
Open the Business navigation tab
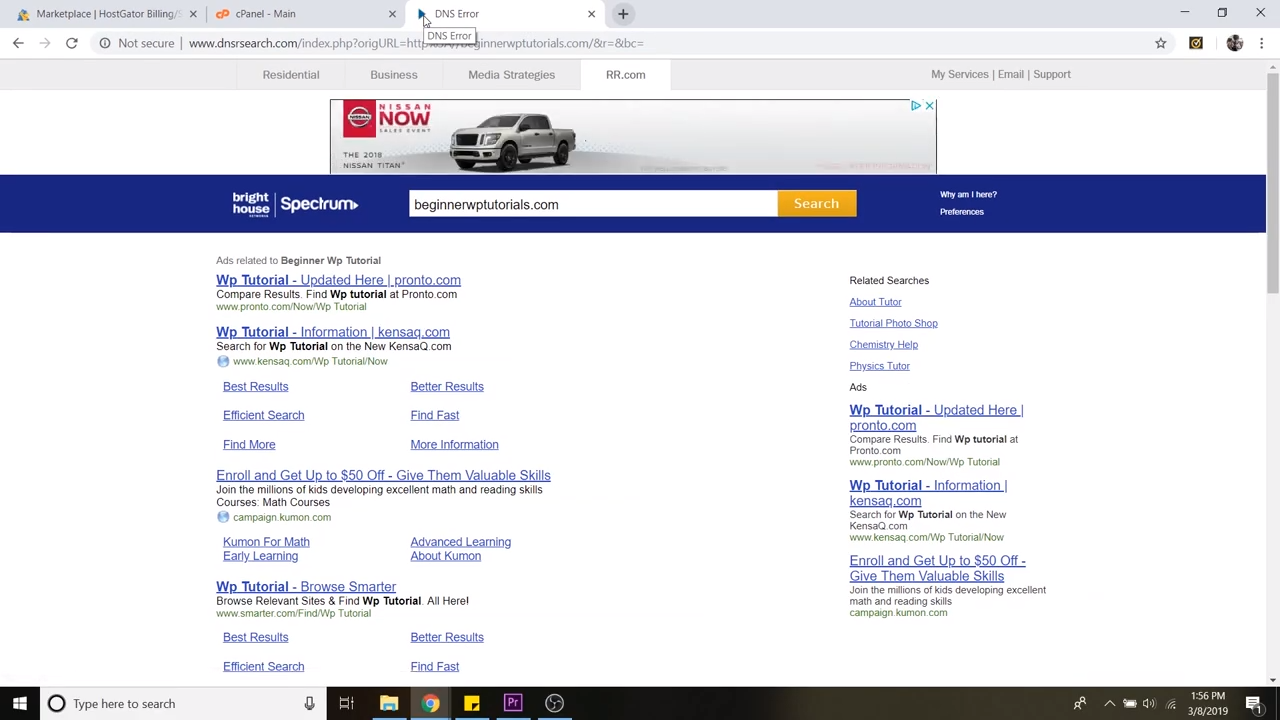tap(394, 75)
